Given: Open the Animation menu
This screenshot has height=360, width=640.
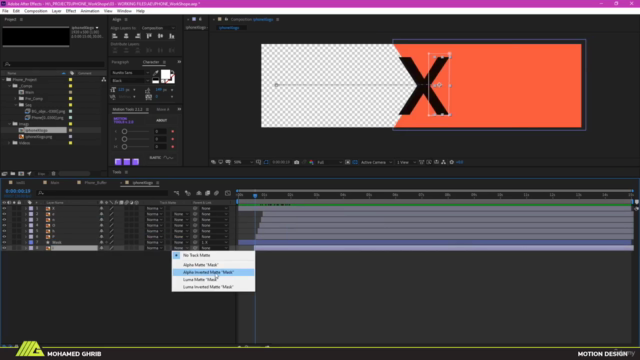Looking at the screenshot, I should [x=90, y=11].
